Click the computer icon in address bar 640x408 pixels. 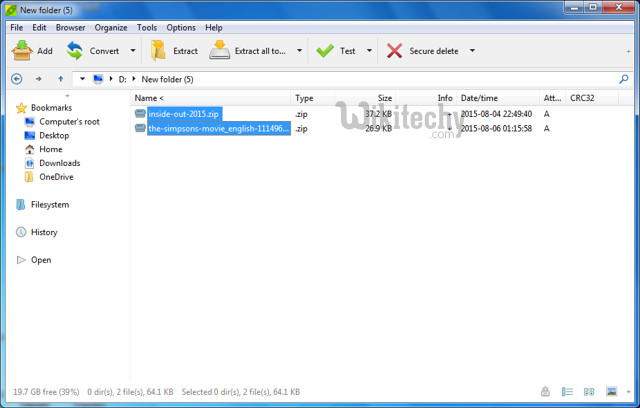(98, 79)
